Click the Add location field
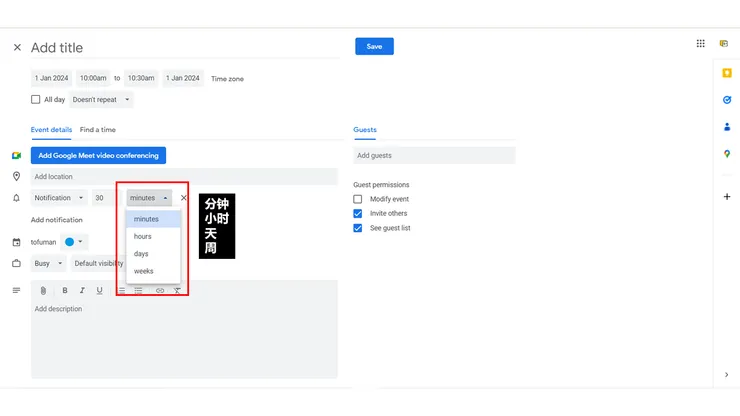 point(184,177)
